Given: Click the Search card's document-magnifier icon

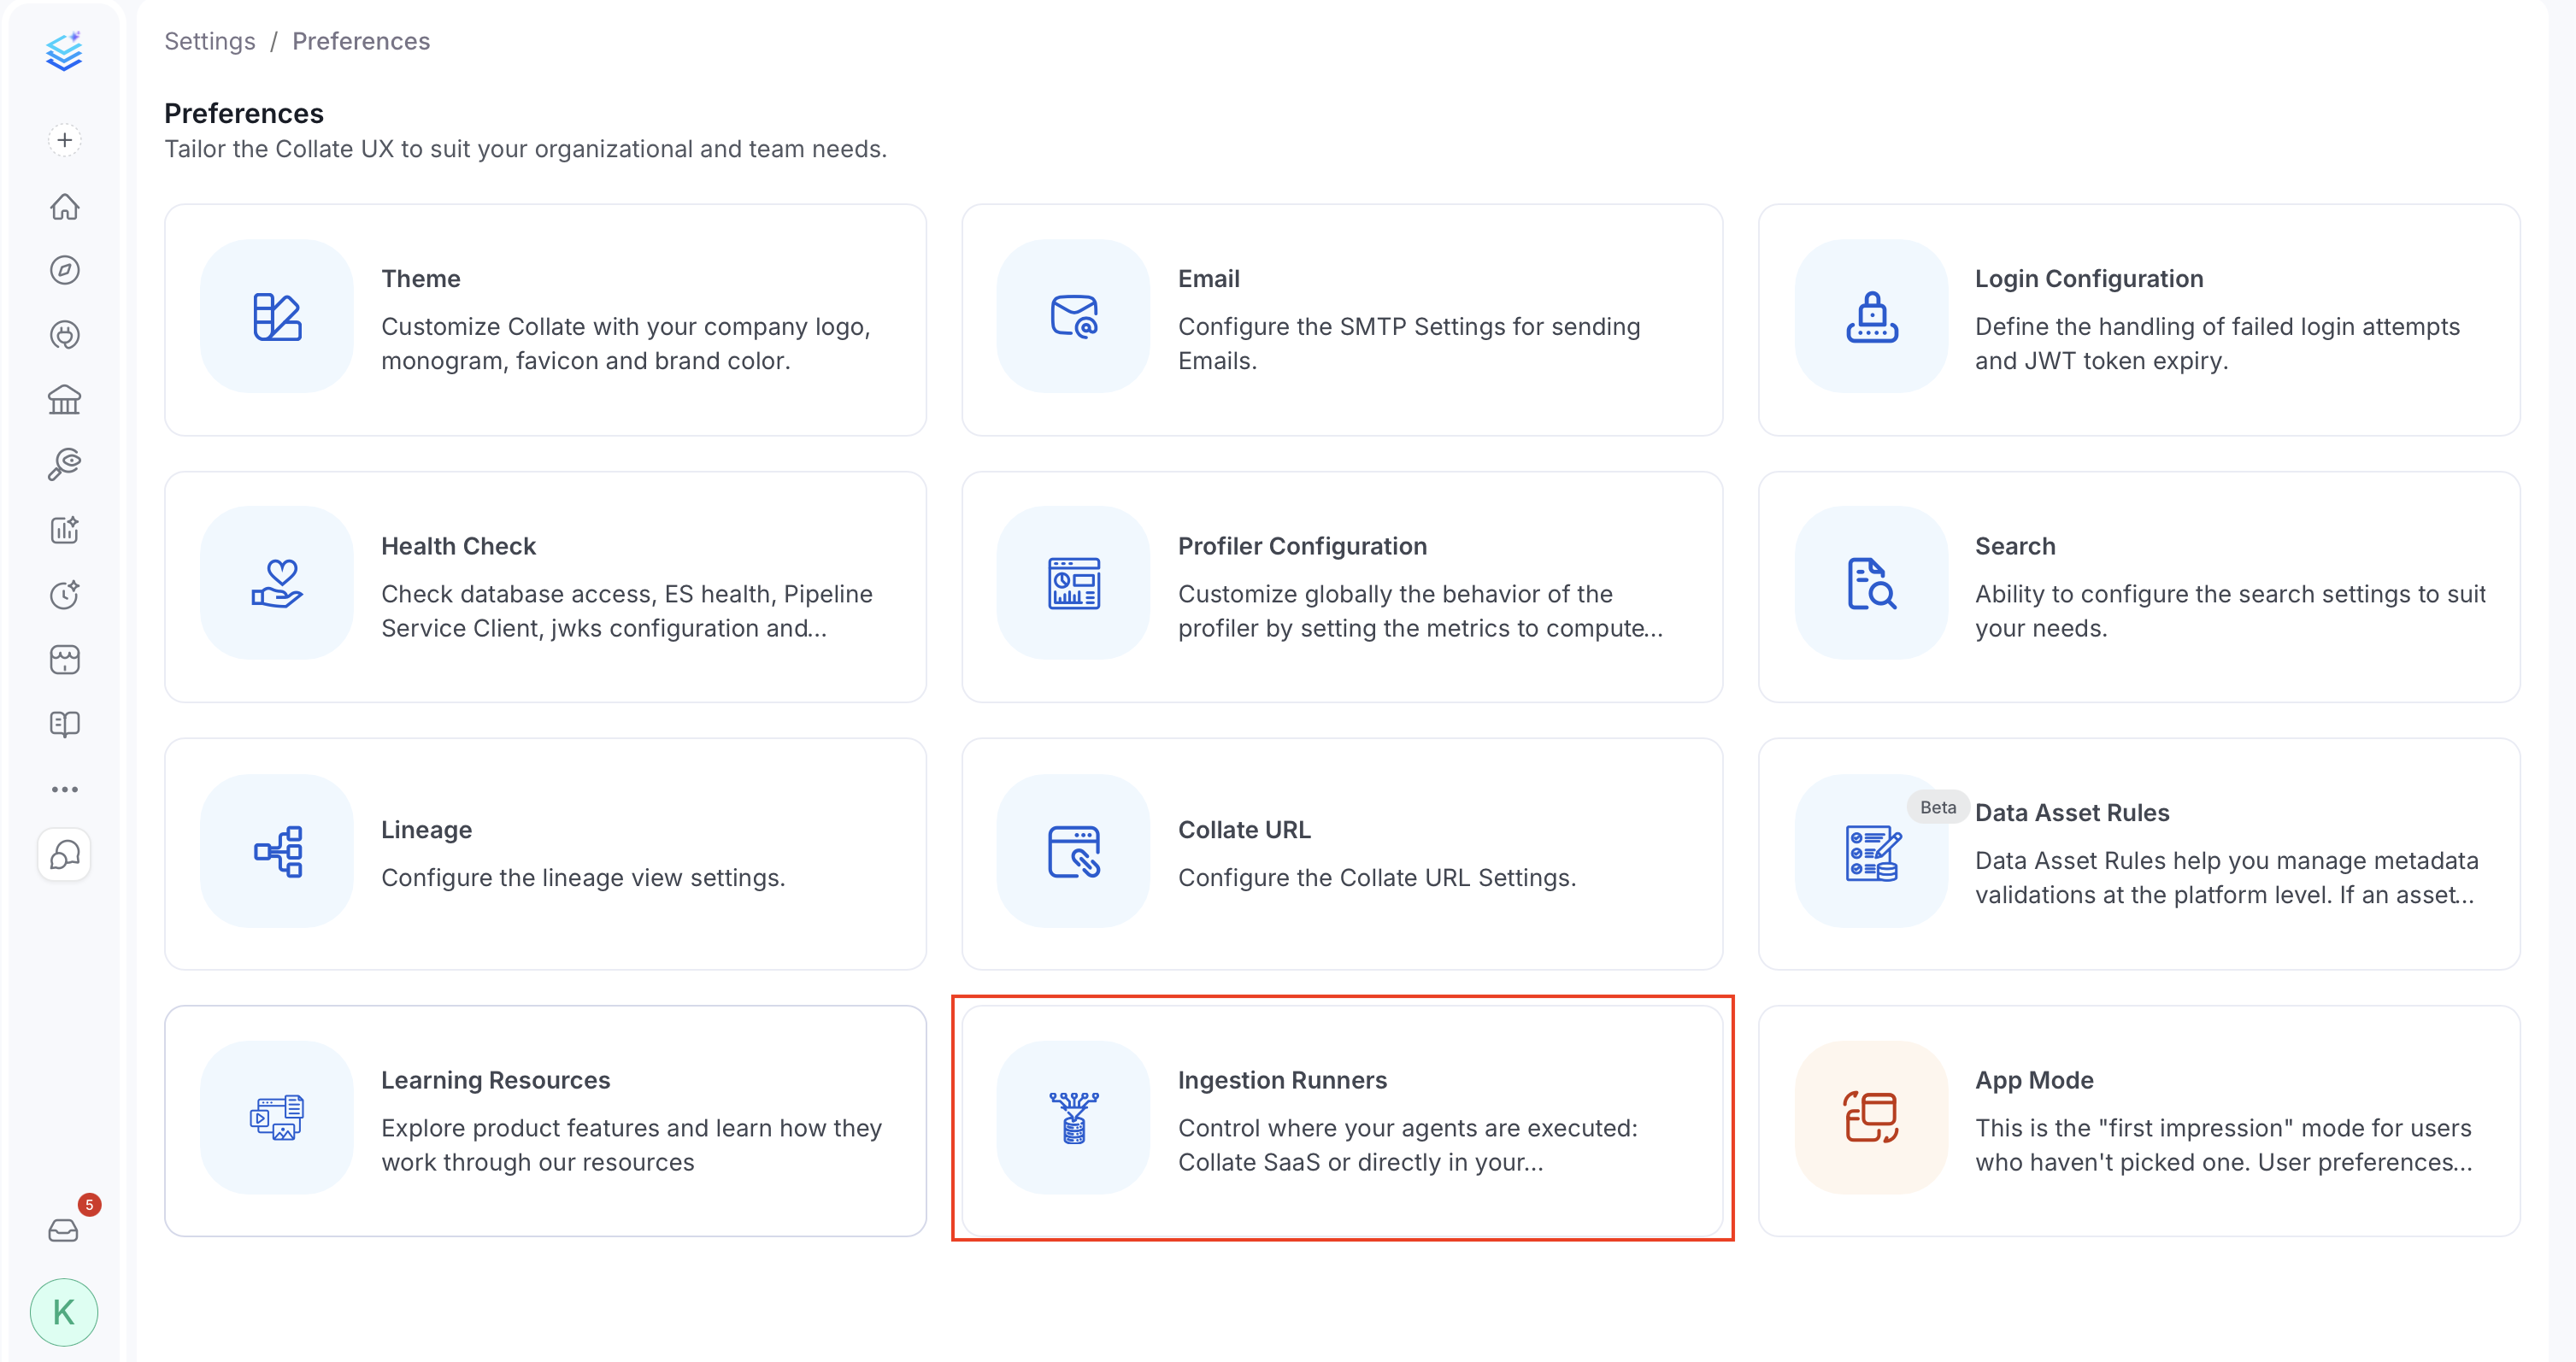Looking at the screenshot, I should tap(1871, 584).
